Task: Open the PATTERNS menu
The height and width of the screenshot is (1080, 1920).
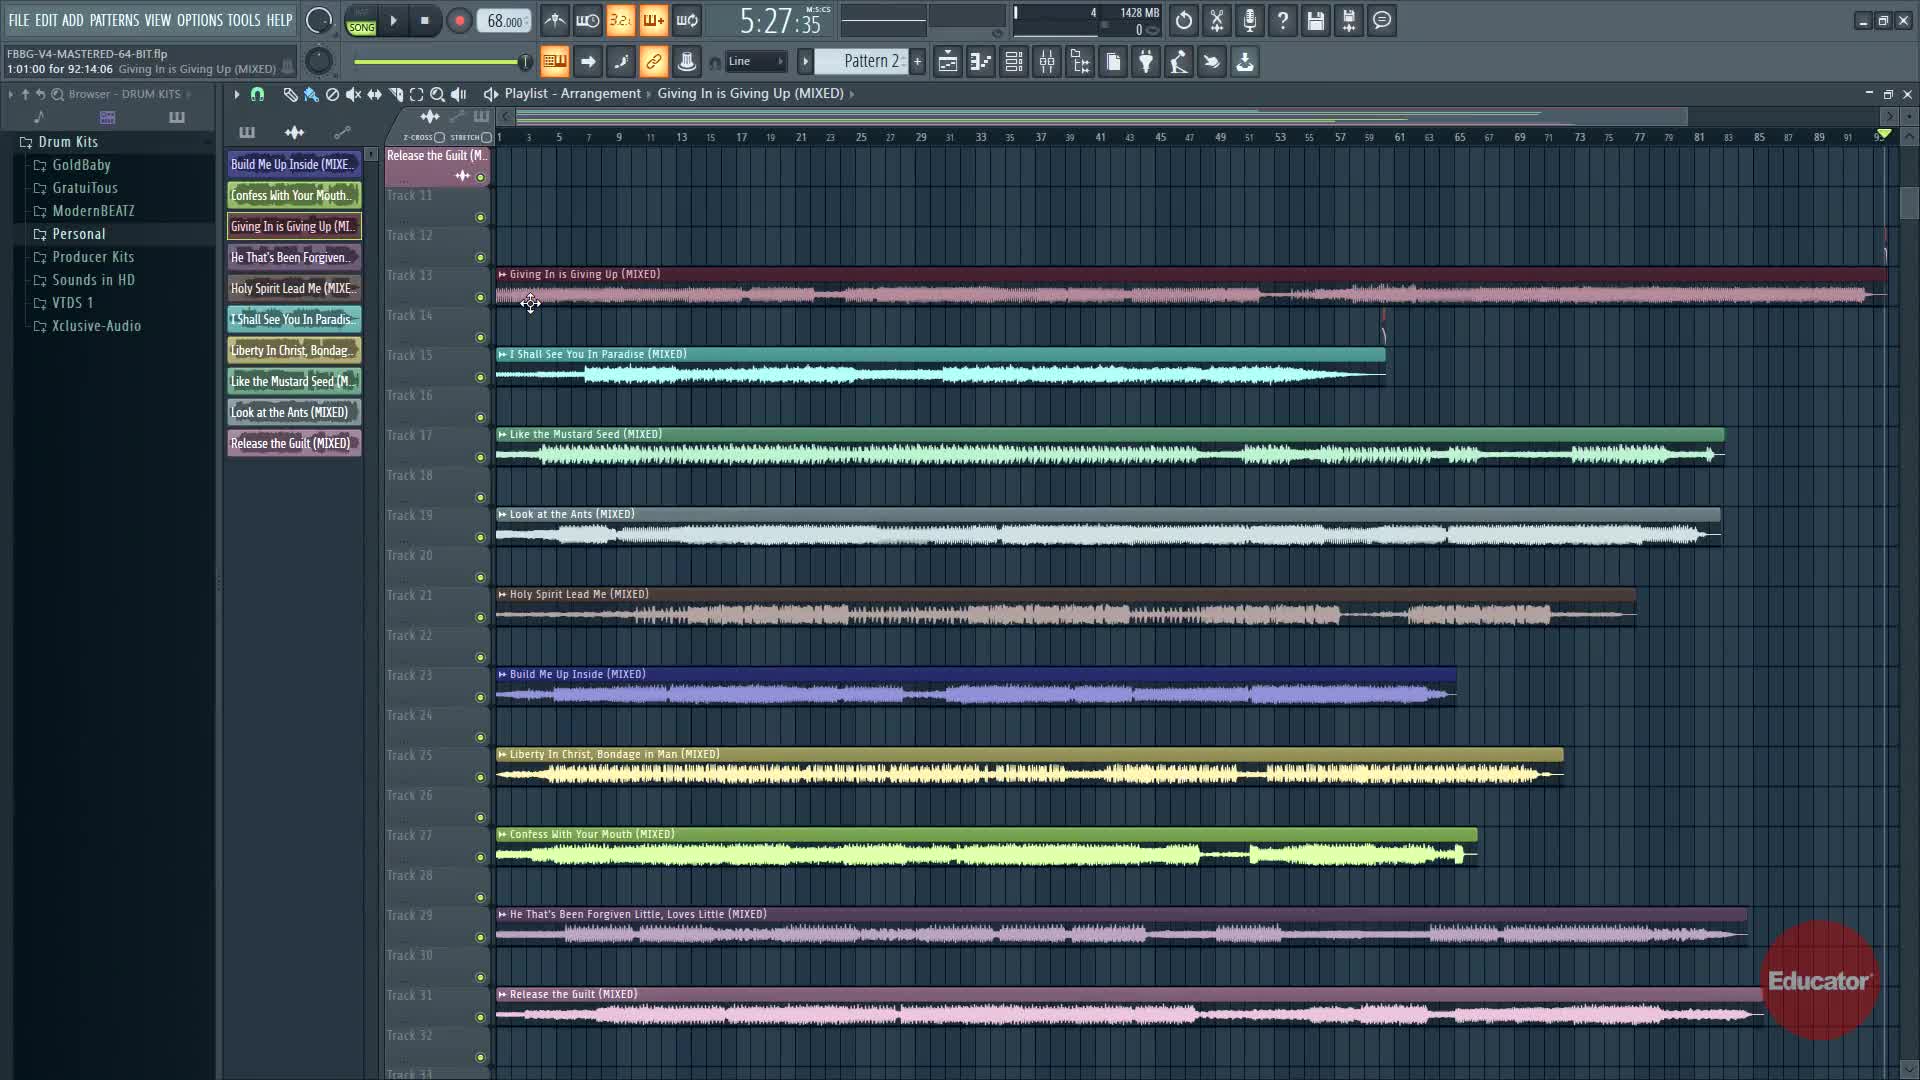Action: click(114, 20)
